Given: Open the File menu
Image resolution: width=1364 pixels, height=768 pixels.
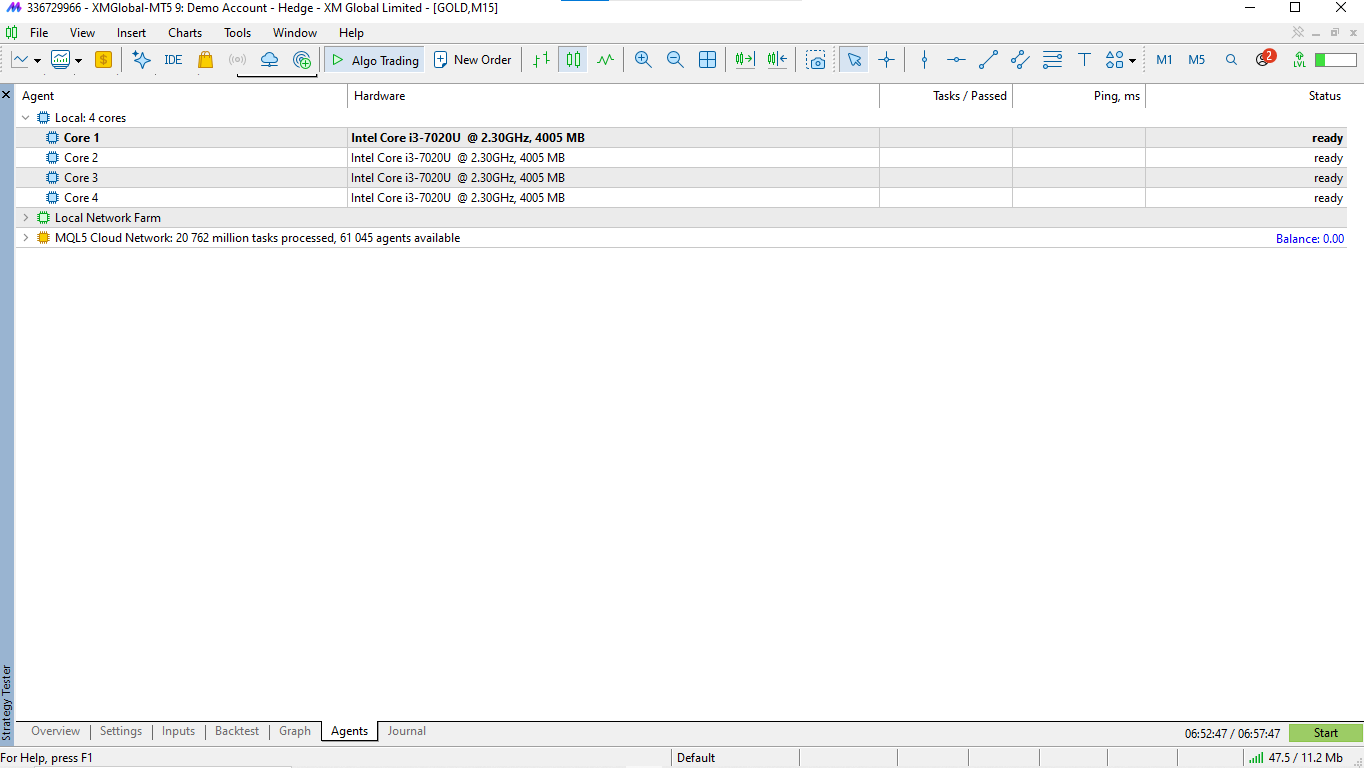Looking at the screenshot, I should pyautogui.click(x=39, y=33).
